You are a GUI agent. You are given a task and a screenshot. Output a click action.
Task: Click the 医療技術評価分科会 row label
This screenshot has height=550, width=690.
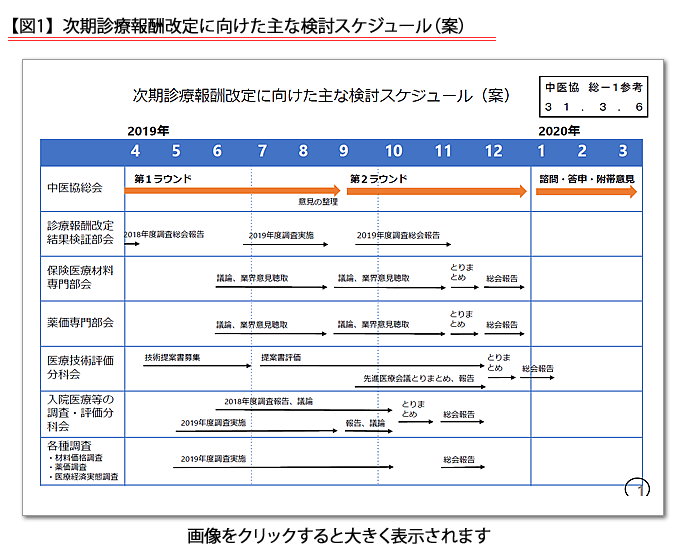point(81,367)
